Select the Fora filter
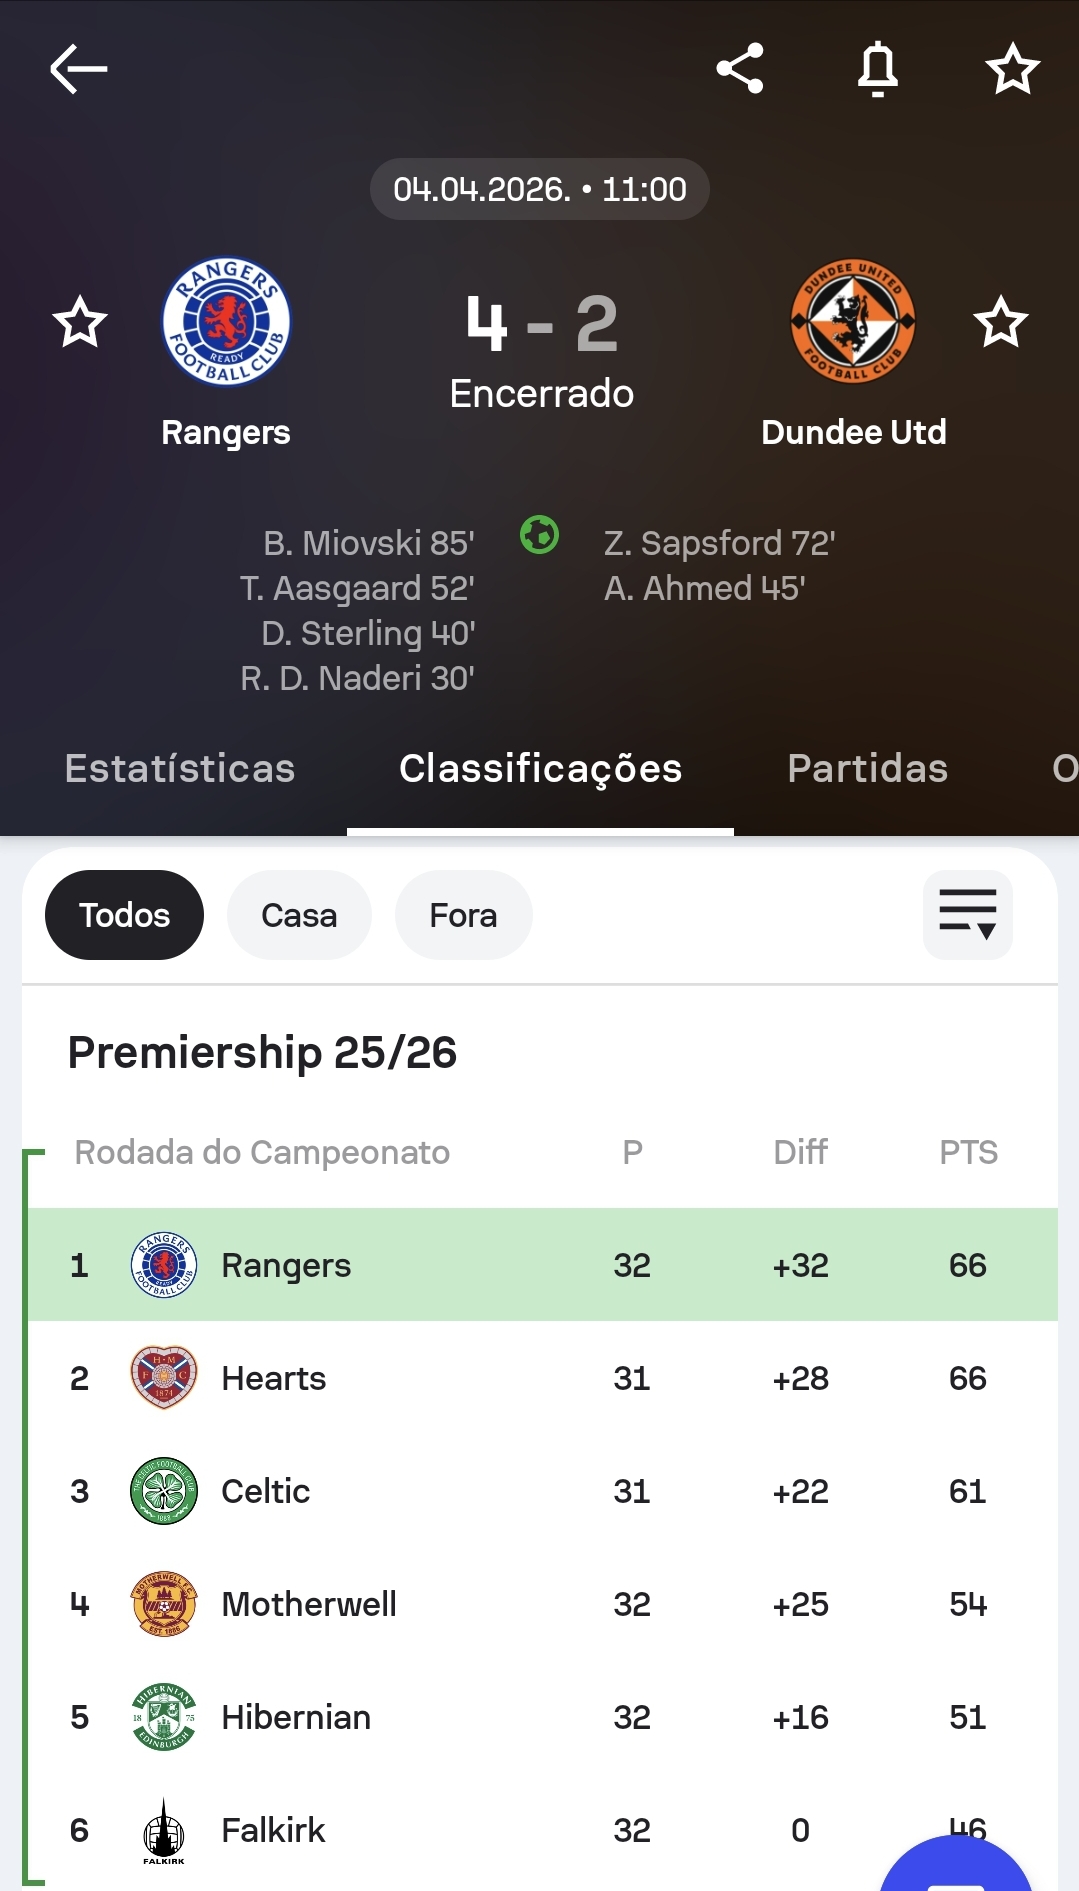The height and width of the screenshot is (1891, 1079). (463, 915)
